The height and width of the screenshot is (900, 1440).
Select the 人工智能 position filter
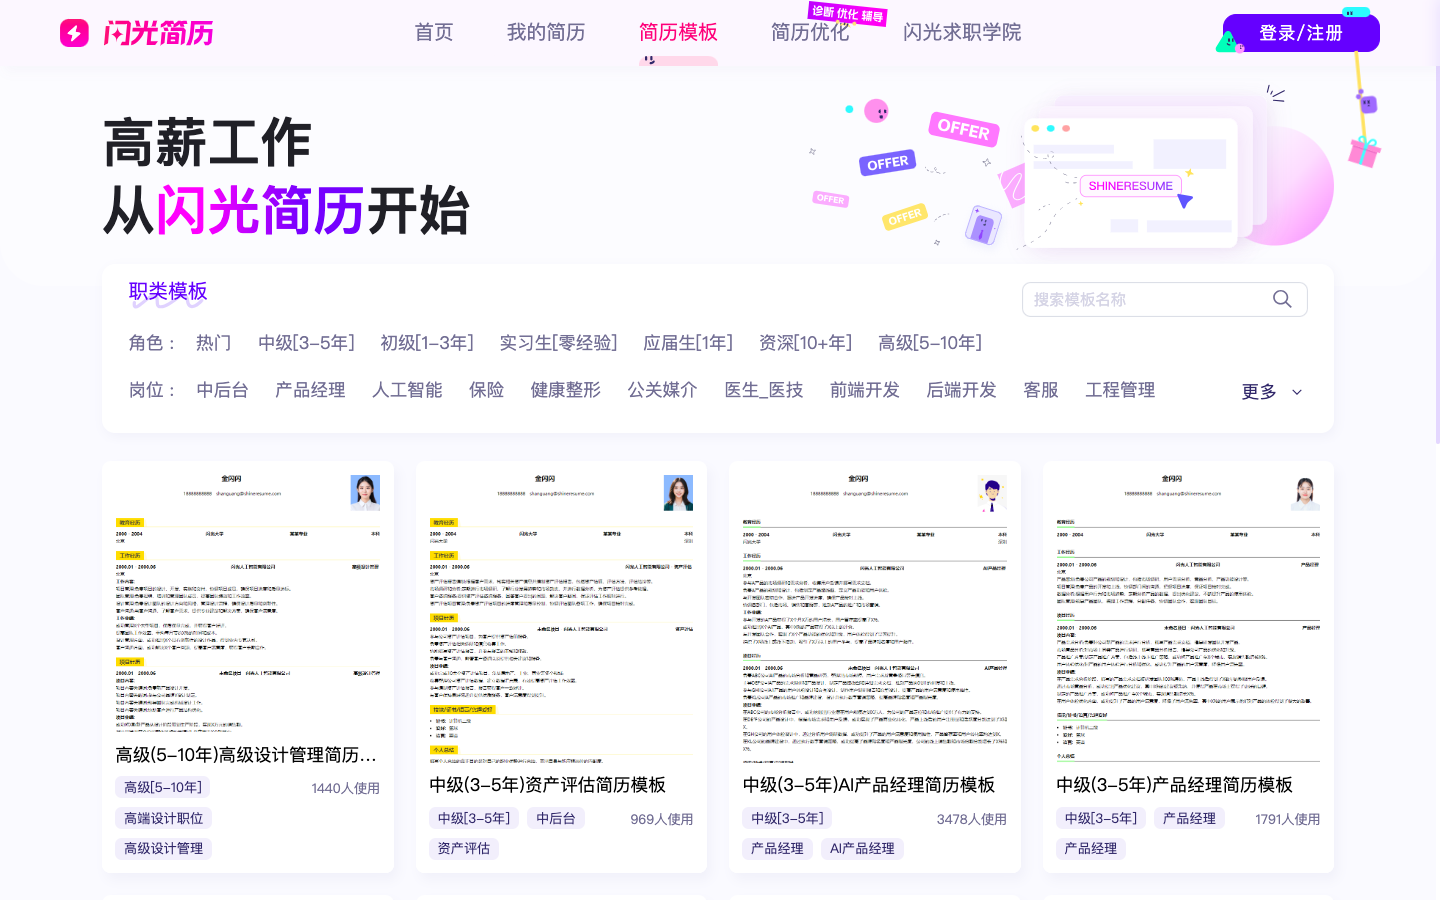click(x=407, y=390)
